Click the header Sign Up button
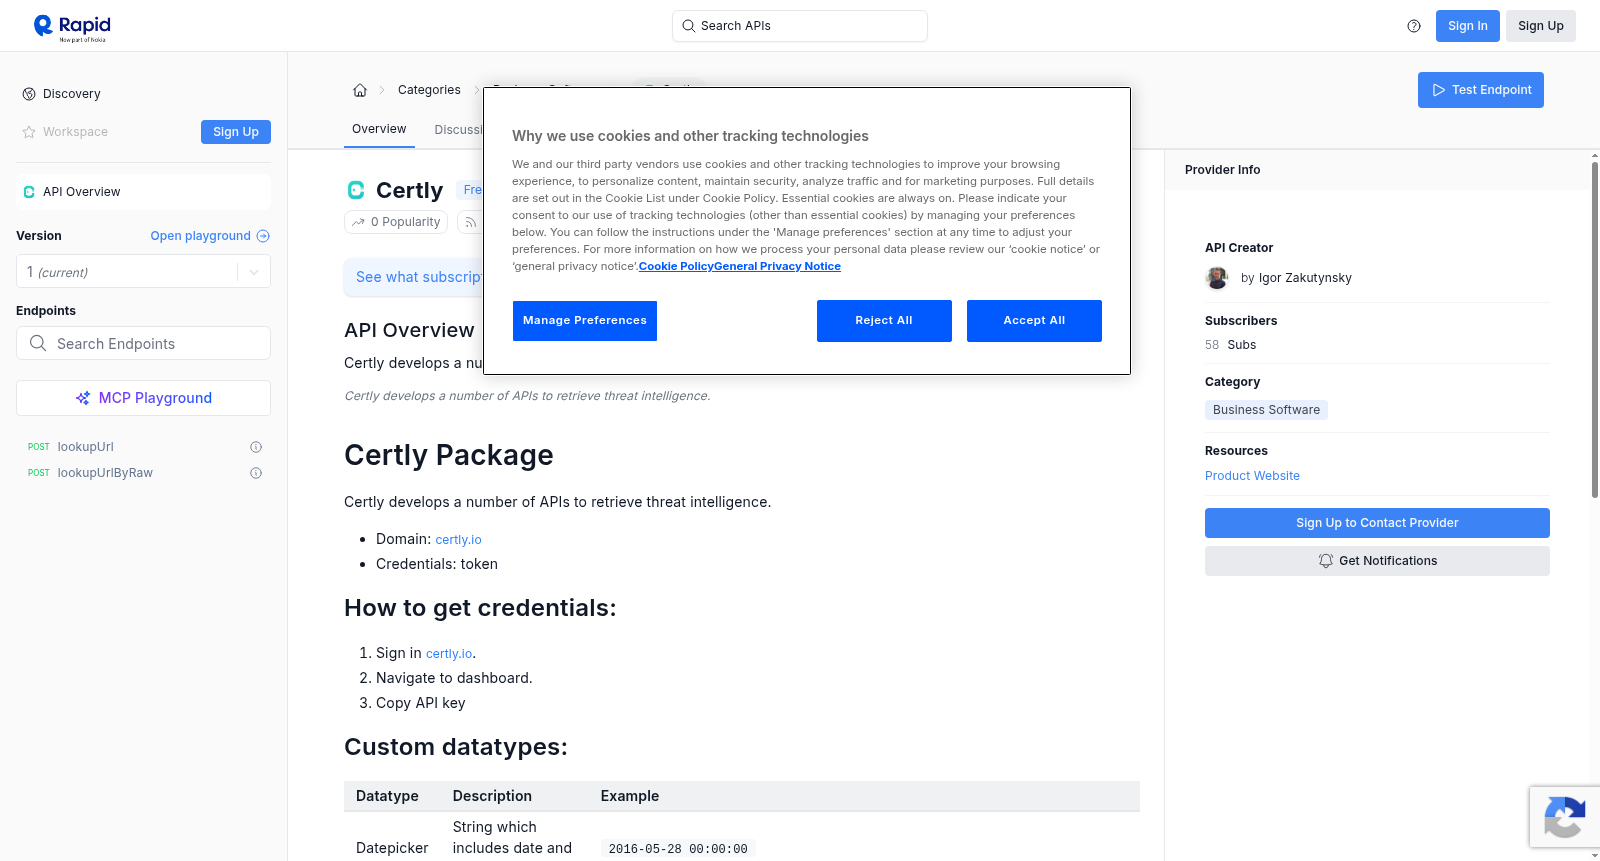Viewport: 1600px width, 861px height. click(1540, 26)
